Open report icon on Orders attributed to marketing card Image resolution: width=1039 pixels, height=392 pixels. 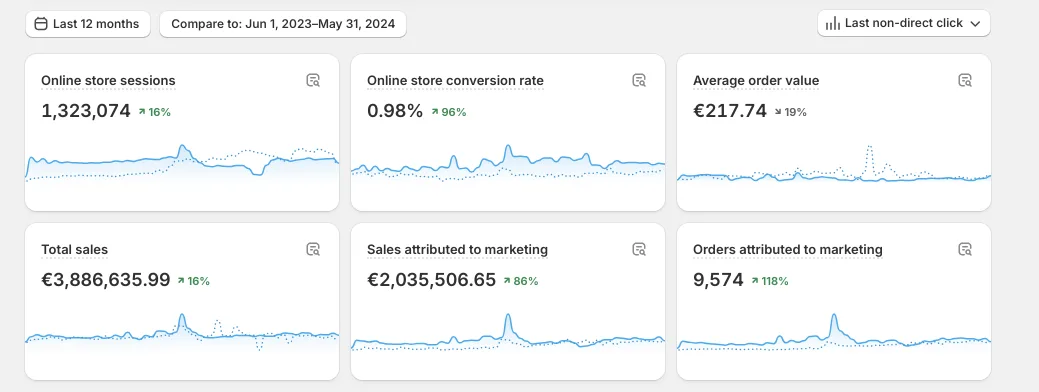965,250
